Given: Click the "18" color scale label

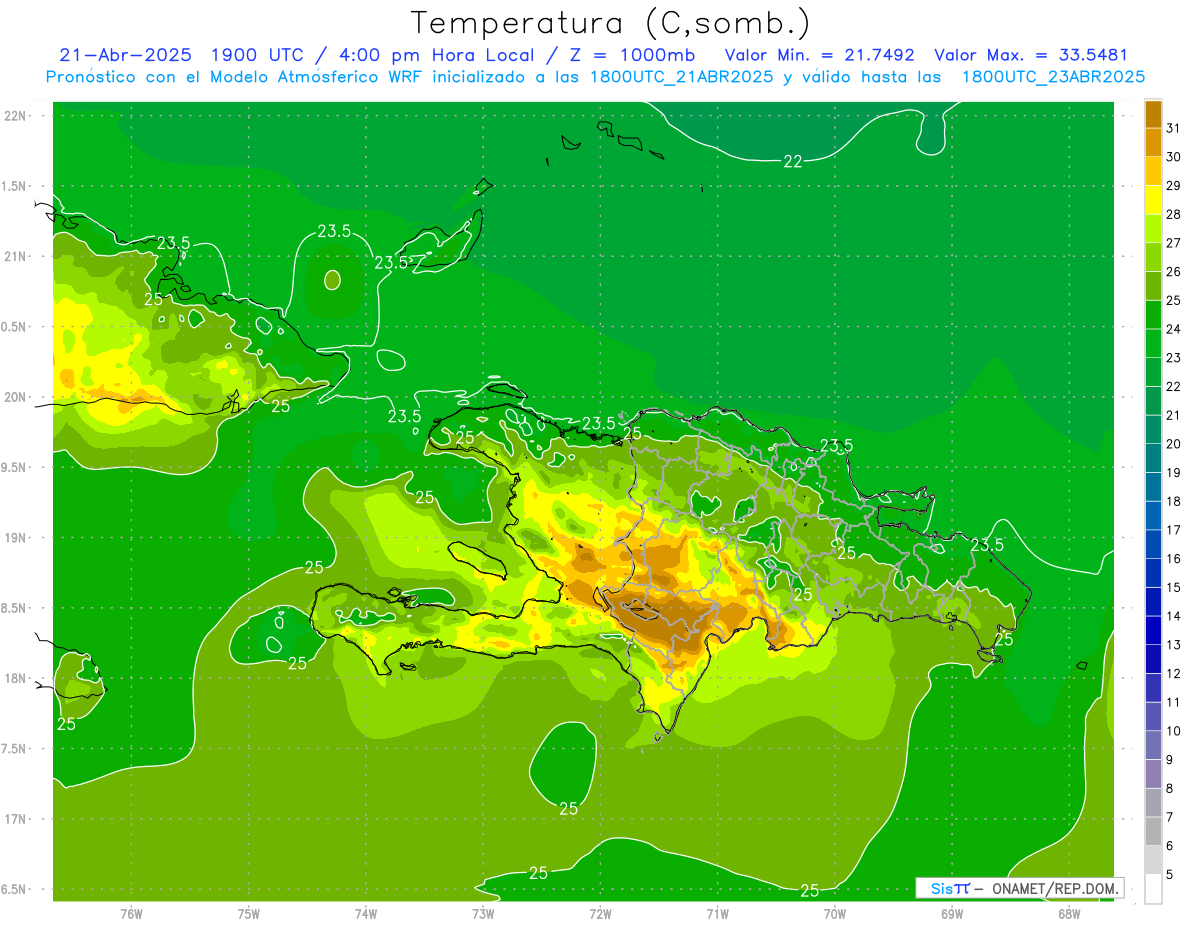Looking at the screenshot, I should [1173, 501].
